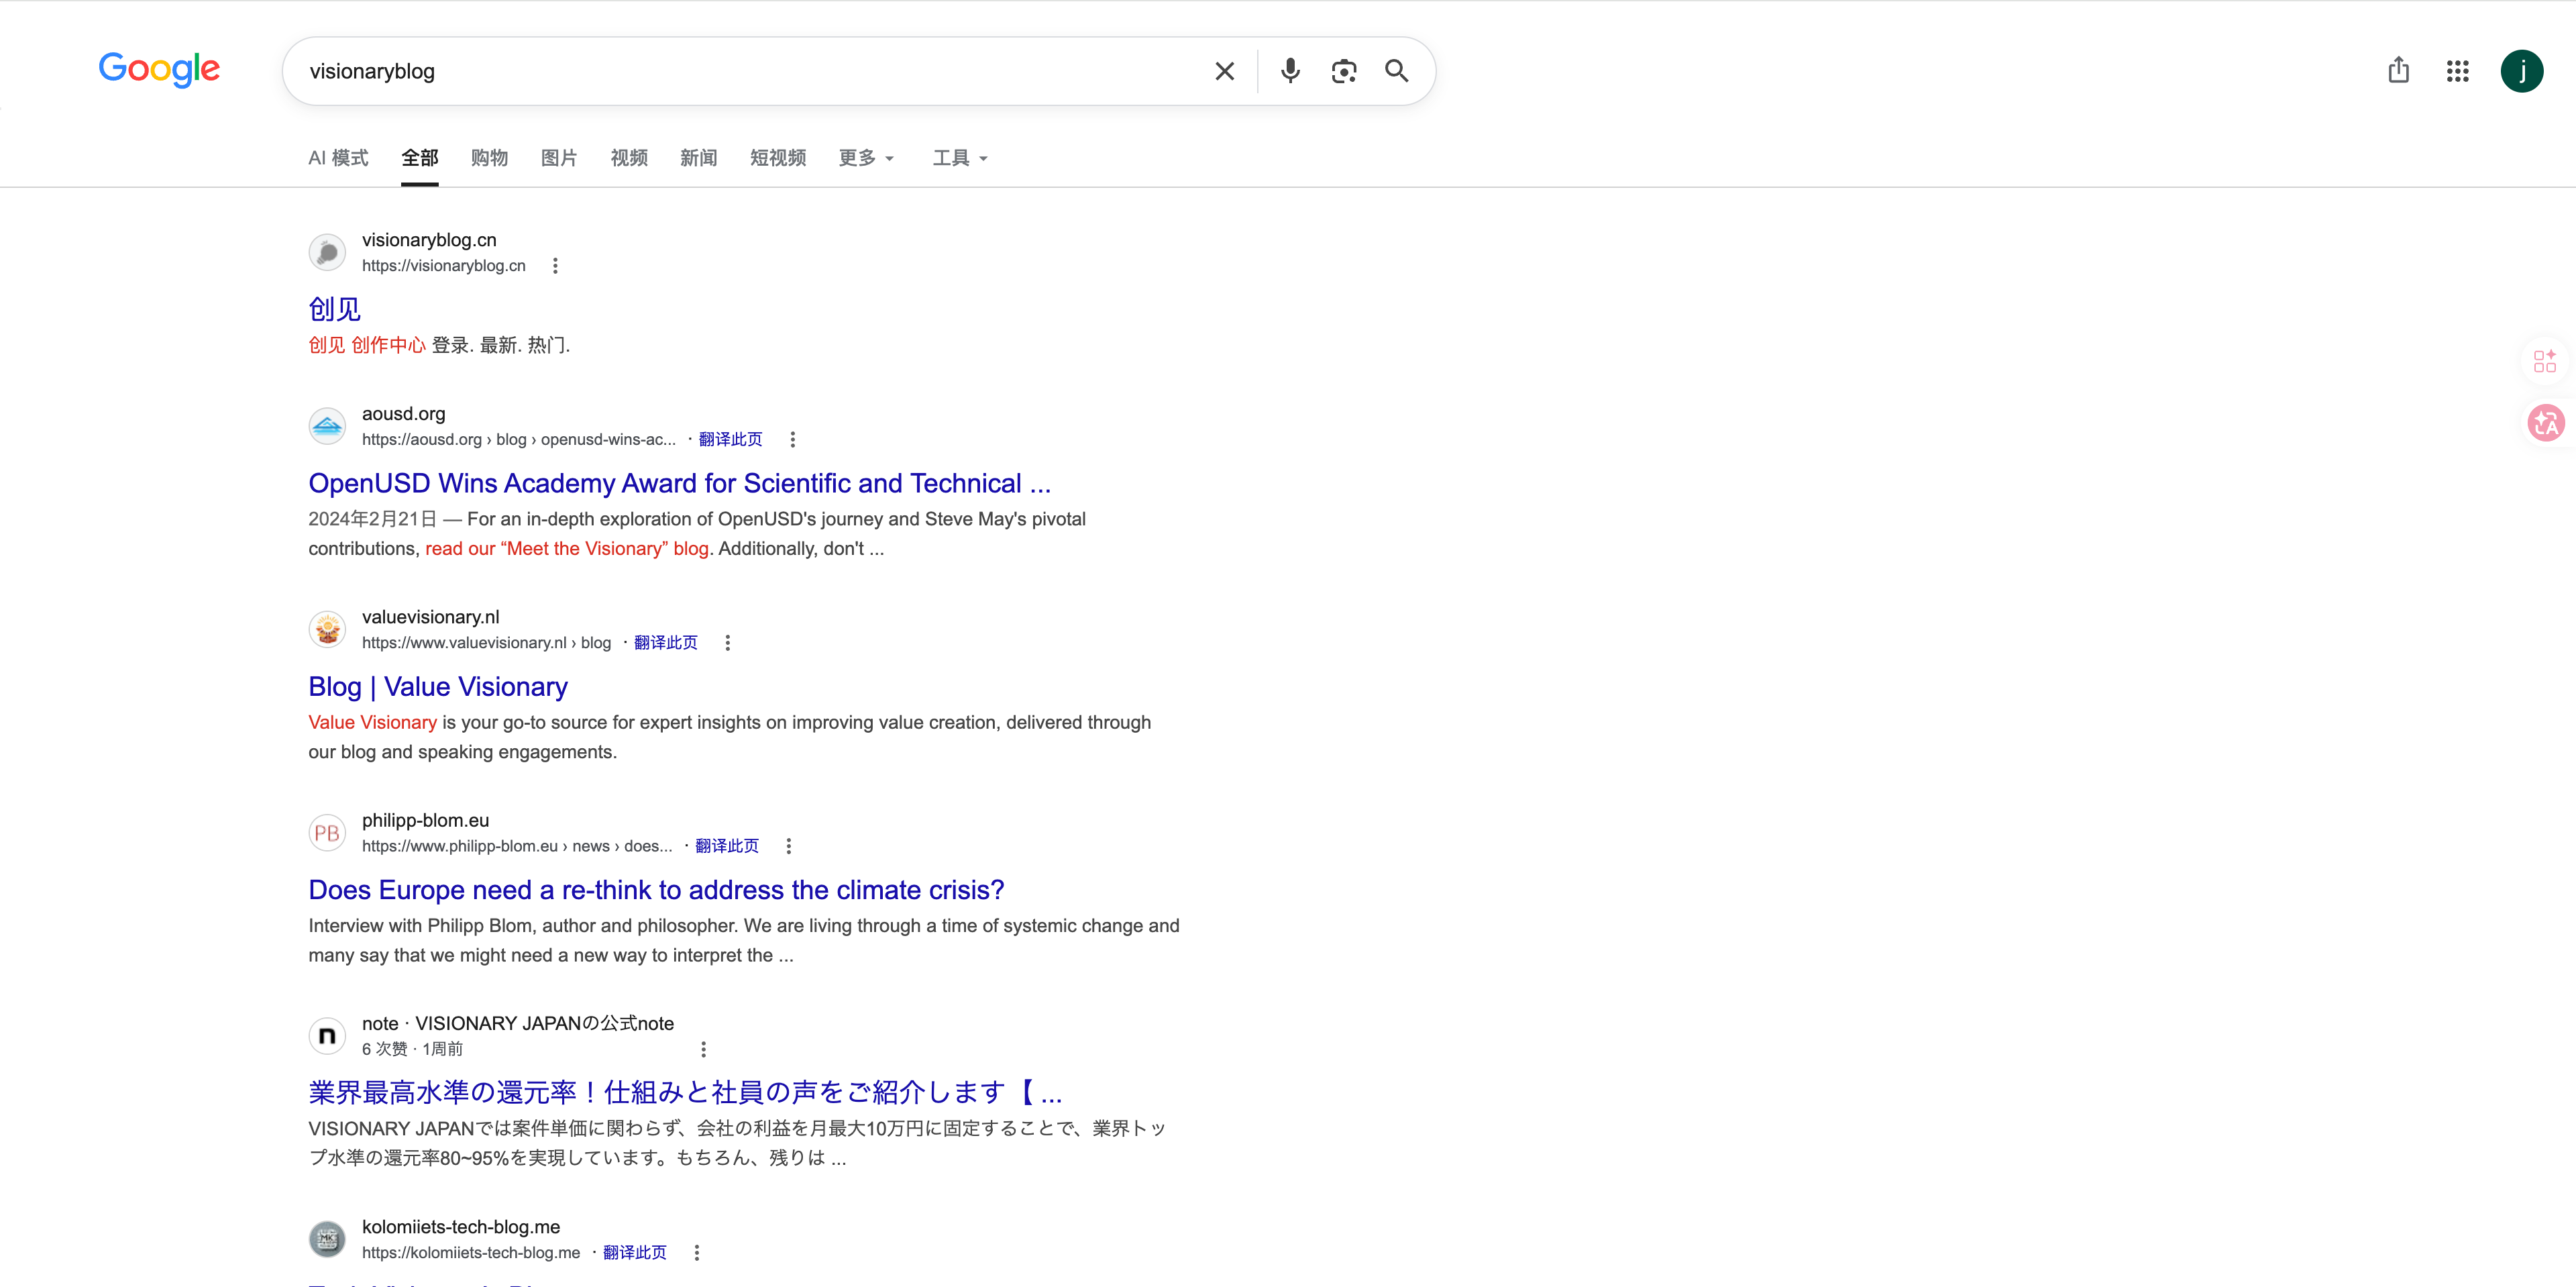This screenshot has height=1287, width=2576.
Task: Switch to 视频 tab
Action: (629, 158)
